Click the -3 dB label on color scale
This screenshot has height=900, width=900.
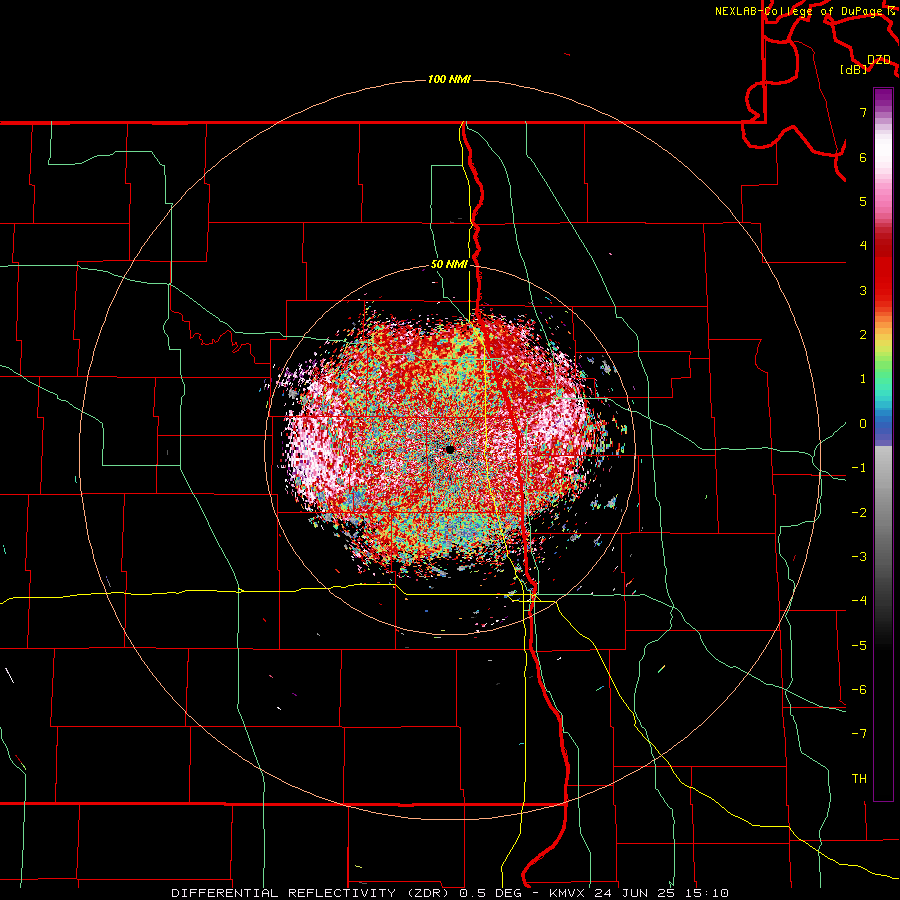pos(859,557)
